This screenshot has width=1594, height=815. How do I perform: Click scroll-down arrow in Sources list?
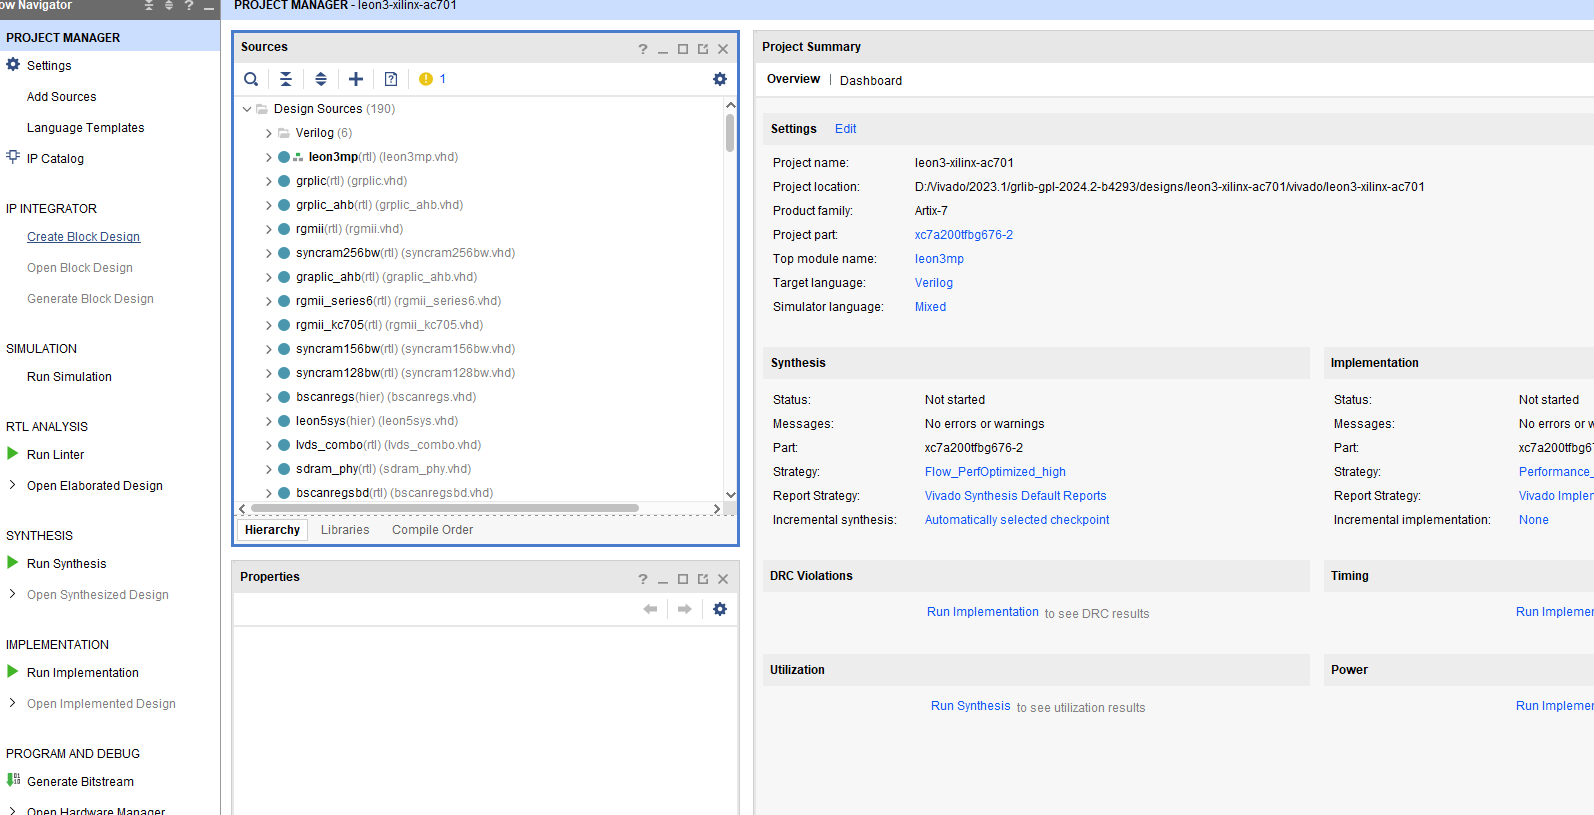[x=731, y=494]
